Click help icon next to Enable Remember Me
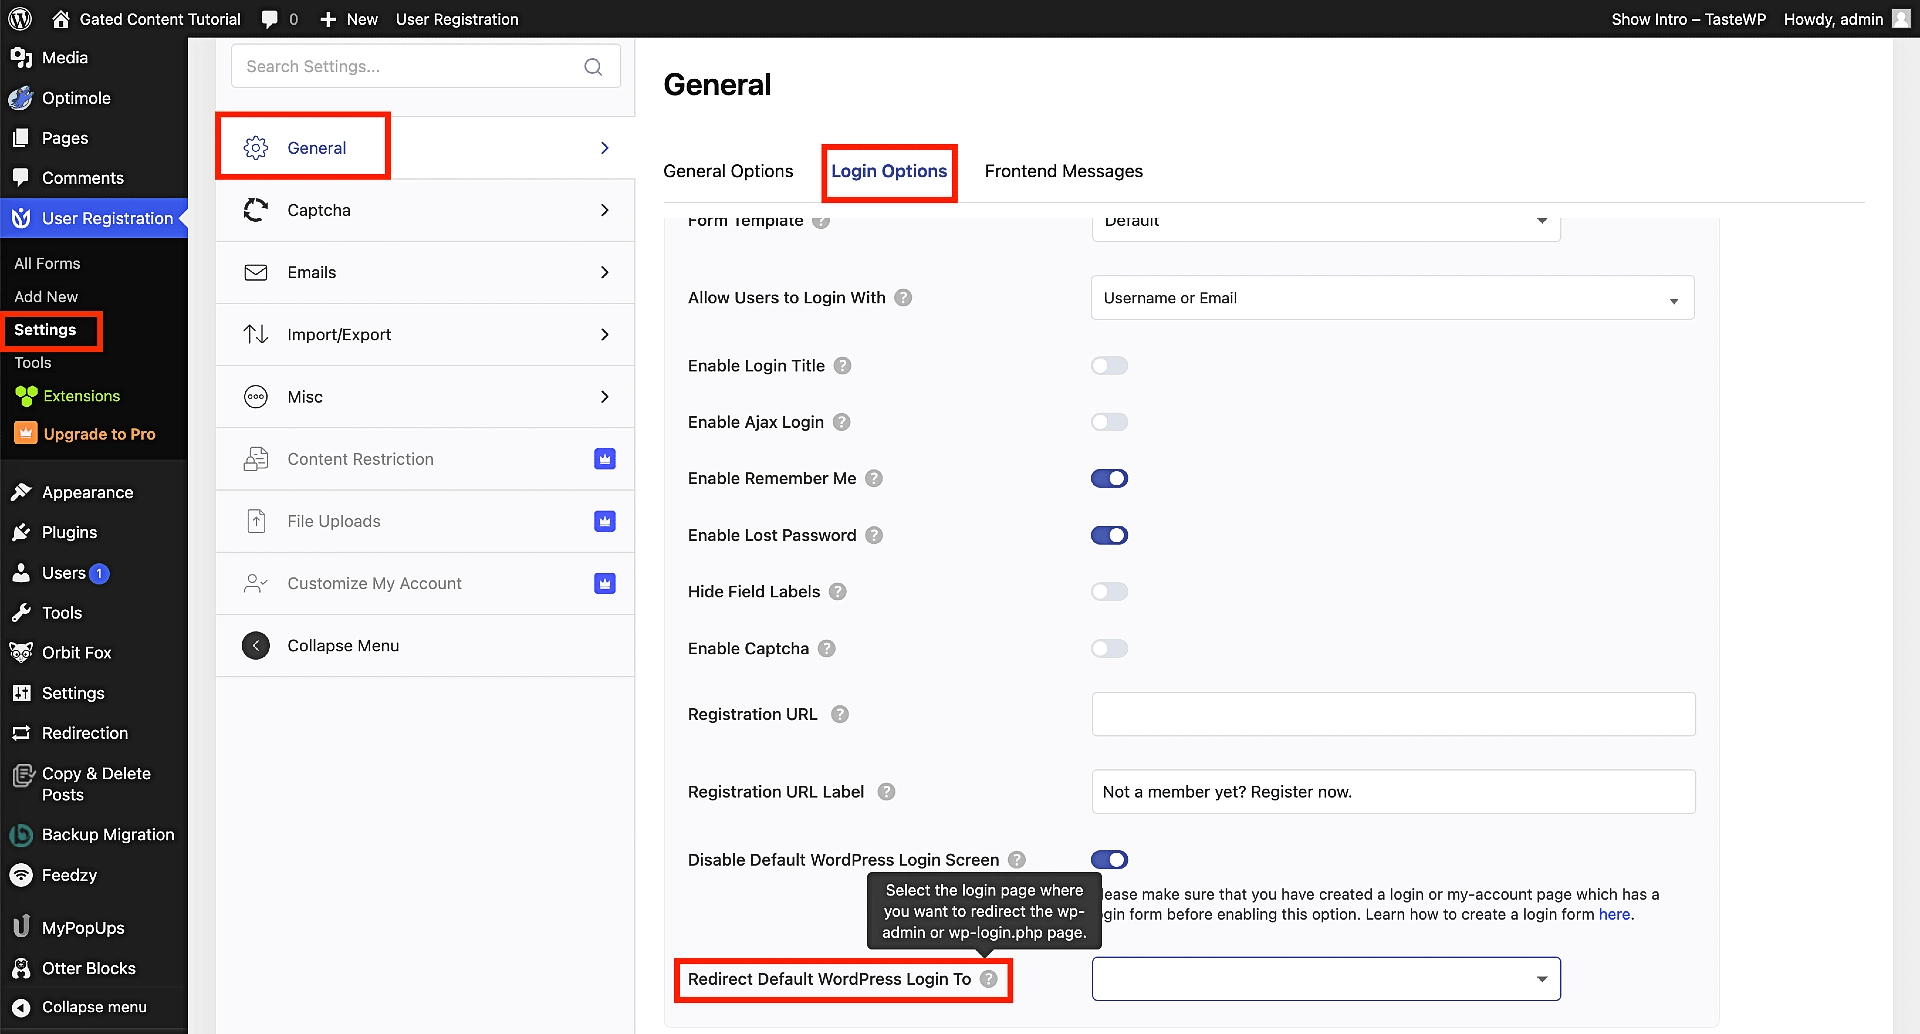Screen dimensions: 1920x1034 (874, 478)
